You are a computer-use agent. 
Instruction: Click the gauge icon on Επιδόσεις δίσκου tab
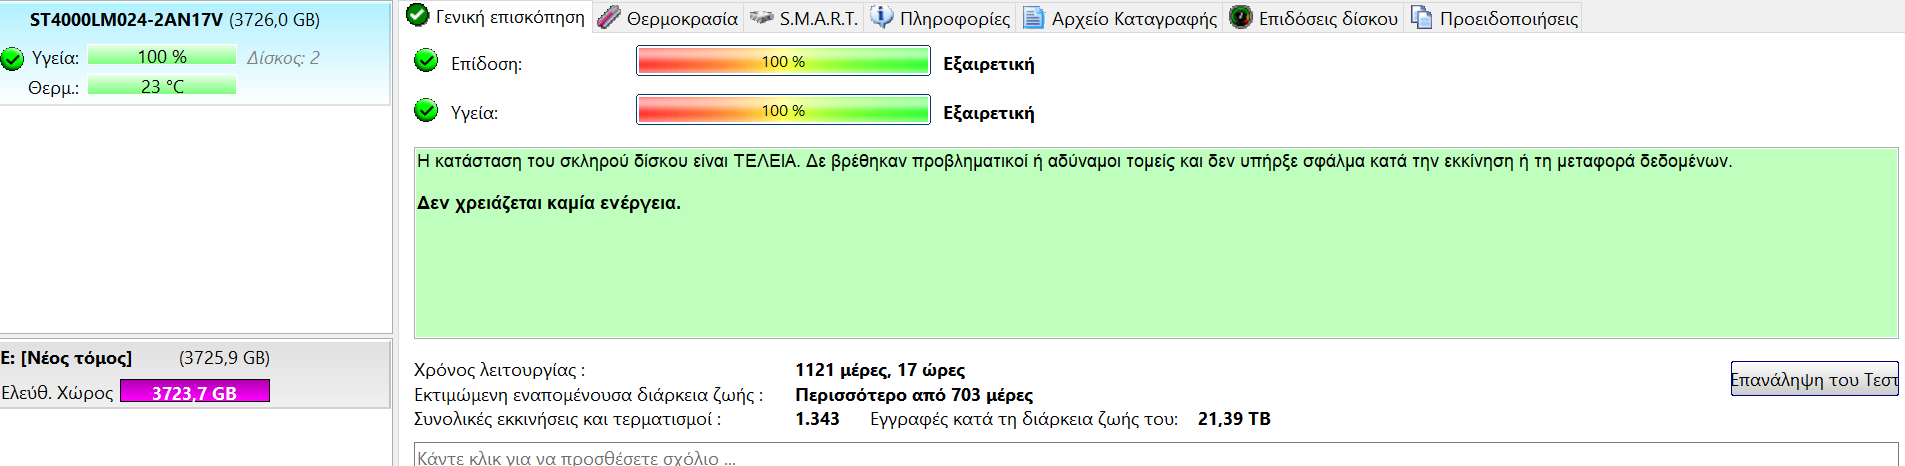[1240, 17]
